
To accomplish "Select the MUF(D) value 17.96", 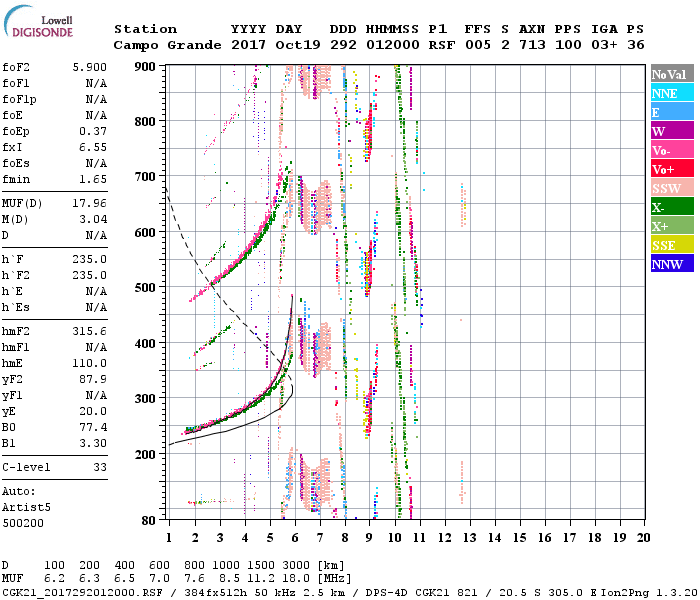I will coord(89,204).
